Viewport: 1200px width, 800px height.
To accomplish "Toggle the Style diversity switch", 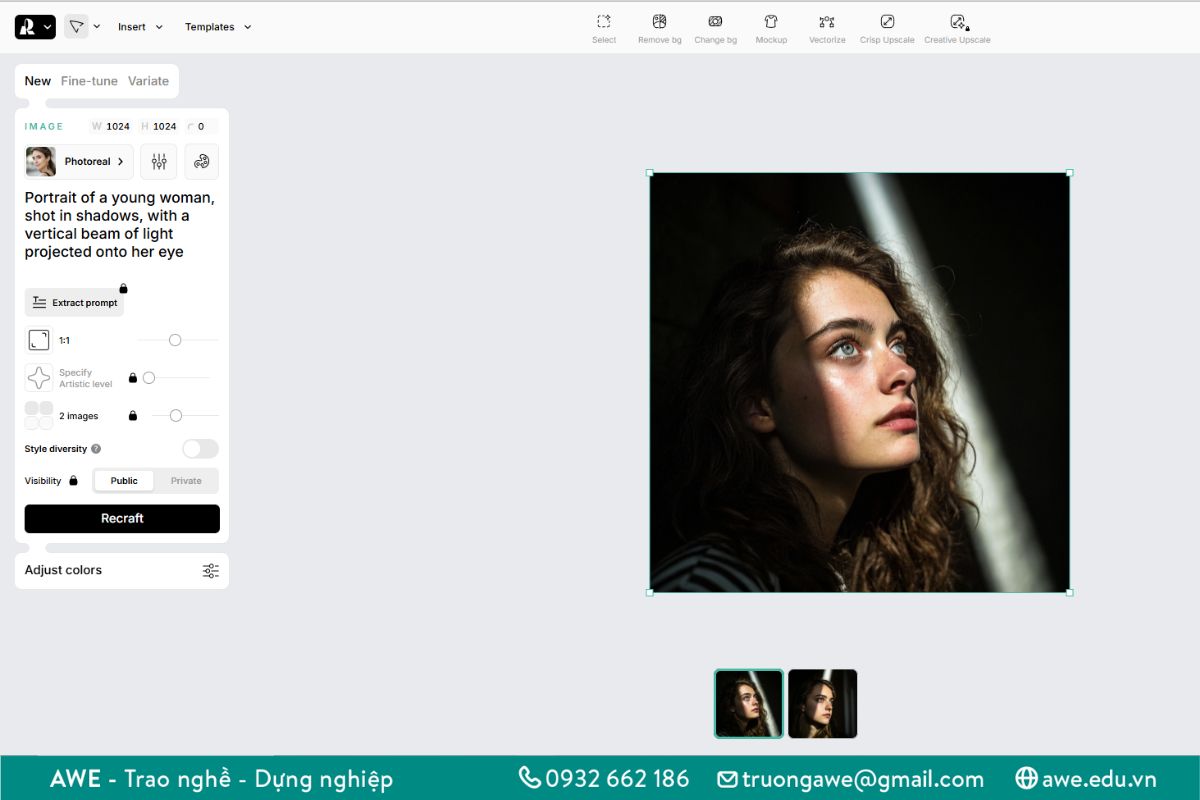I will (x=200, y=449).
